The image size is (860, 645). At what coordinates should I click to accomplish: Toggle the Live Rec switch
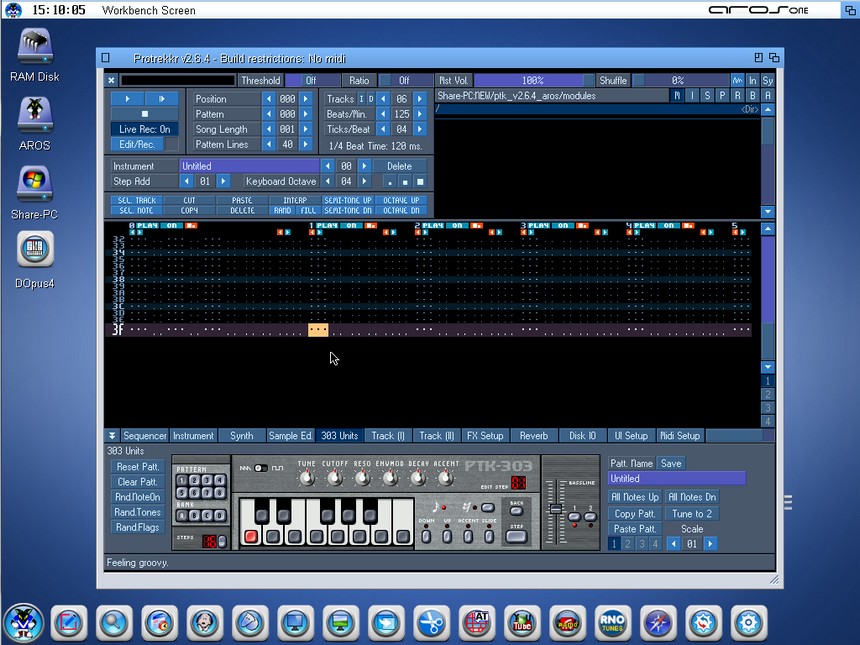[144, 129]
